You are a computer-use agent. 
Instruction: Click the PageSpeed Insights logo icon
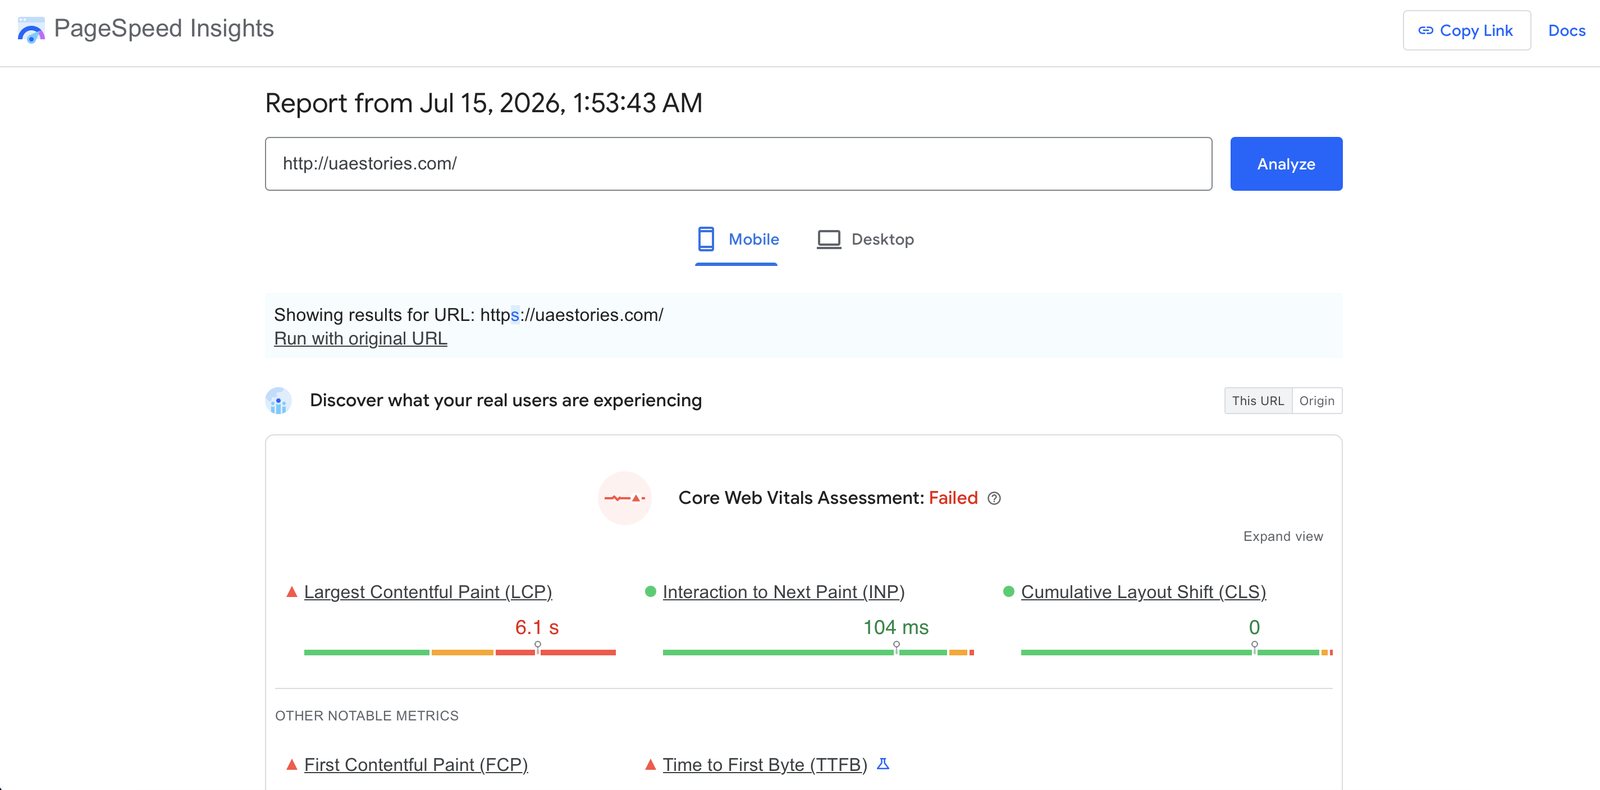pyautogui.click(x=31, y=30)
